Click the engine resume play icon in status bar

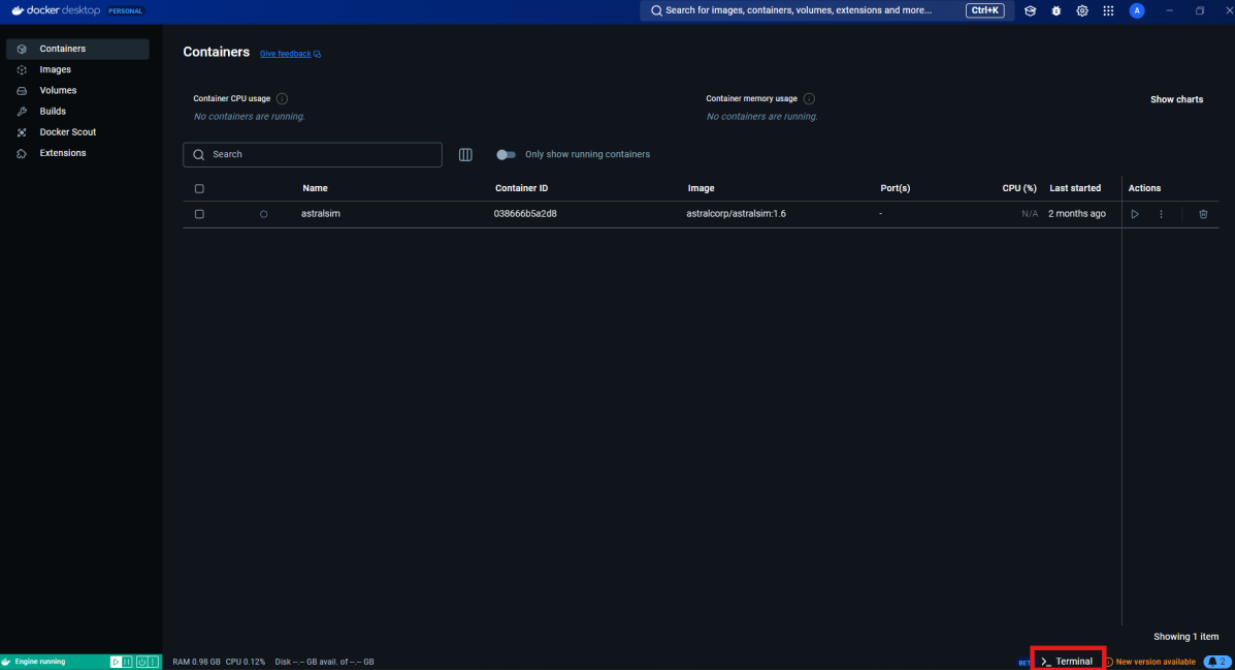point(116,662)
